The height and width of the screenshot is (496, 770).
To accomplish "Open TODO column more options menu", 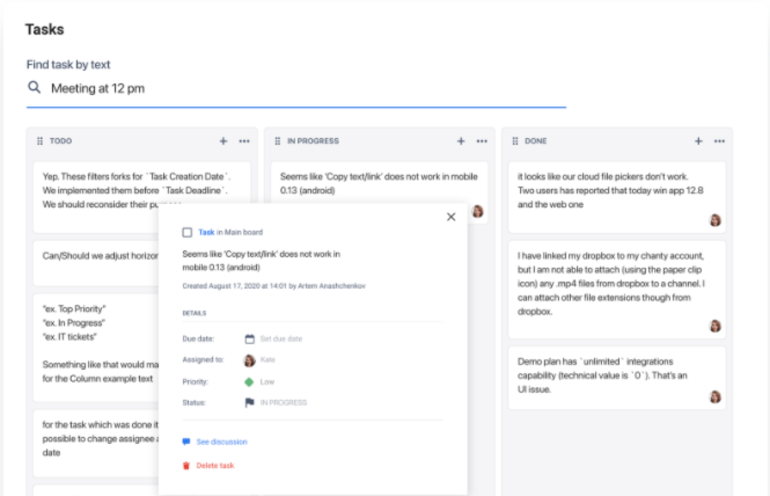I will [244, 141].
